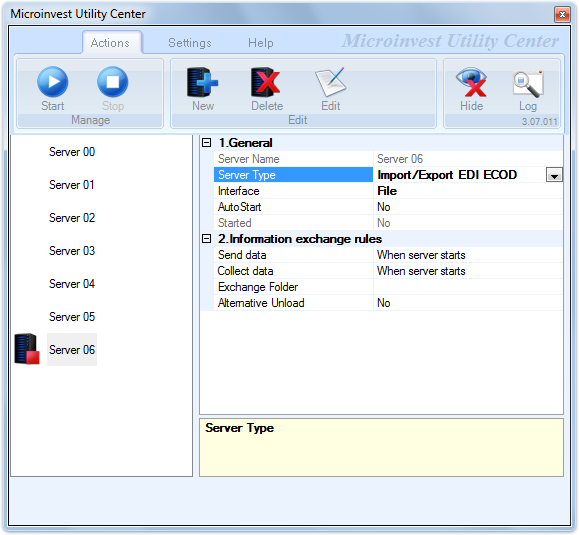Open the Log magnifier icon
Viewport: 579px width, 535px height.
click(x=528, y=83)
